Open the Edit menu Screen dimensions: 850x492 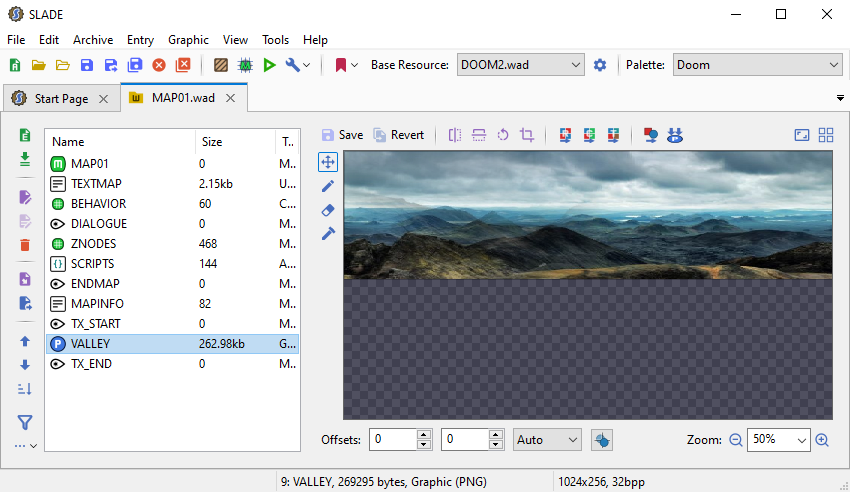coord(49,40)
